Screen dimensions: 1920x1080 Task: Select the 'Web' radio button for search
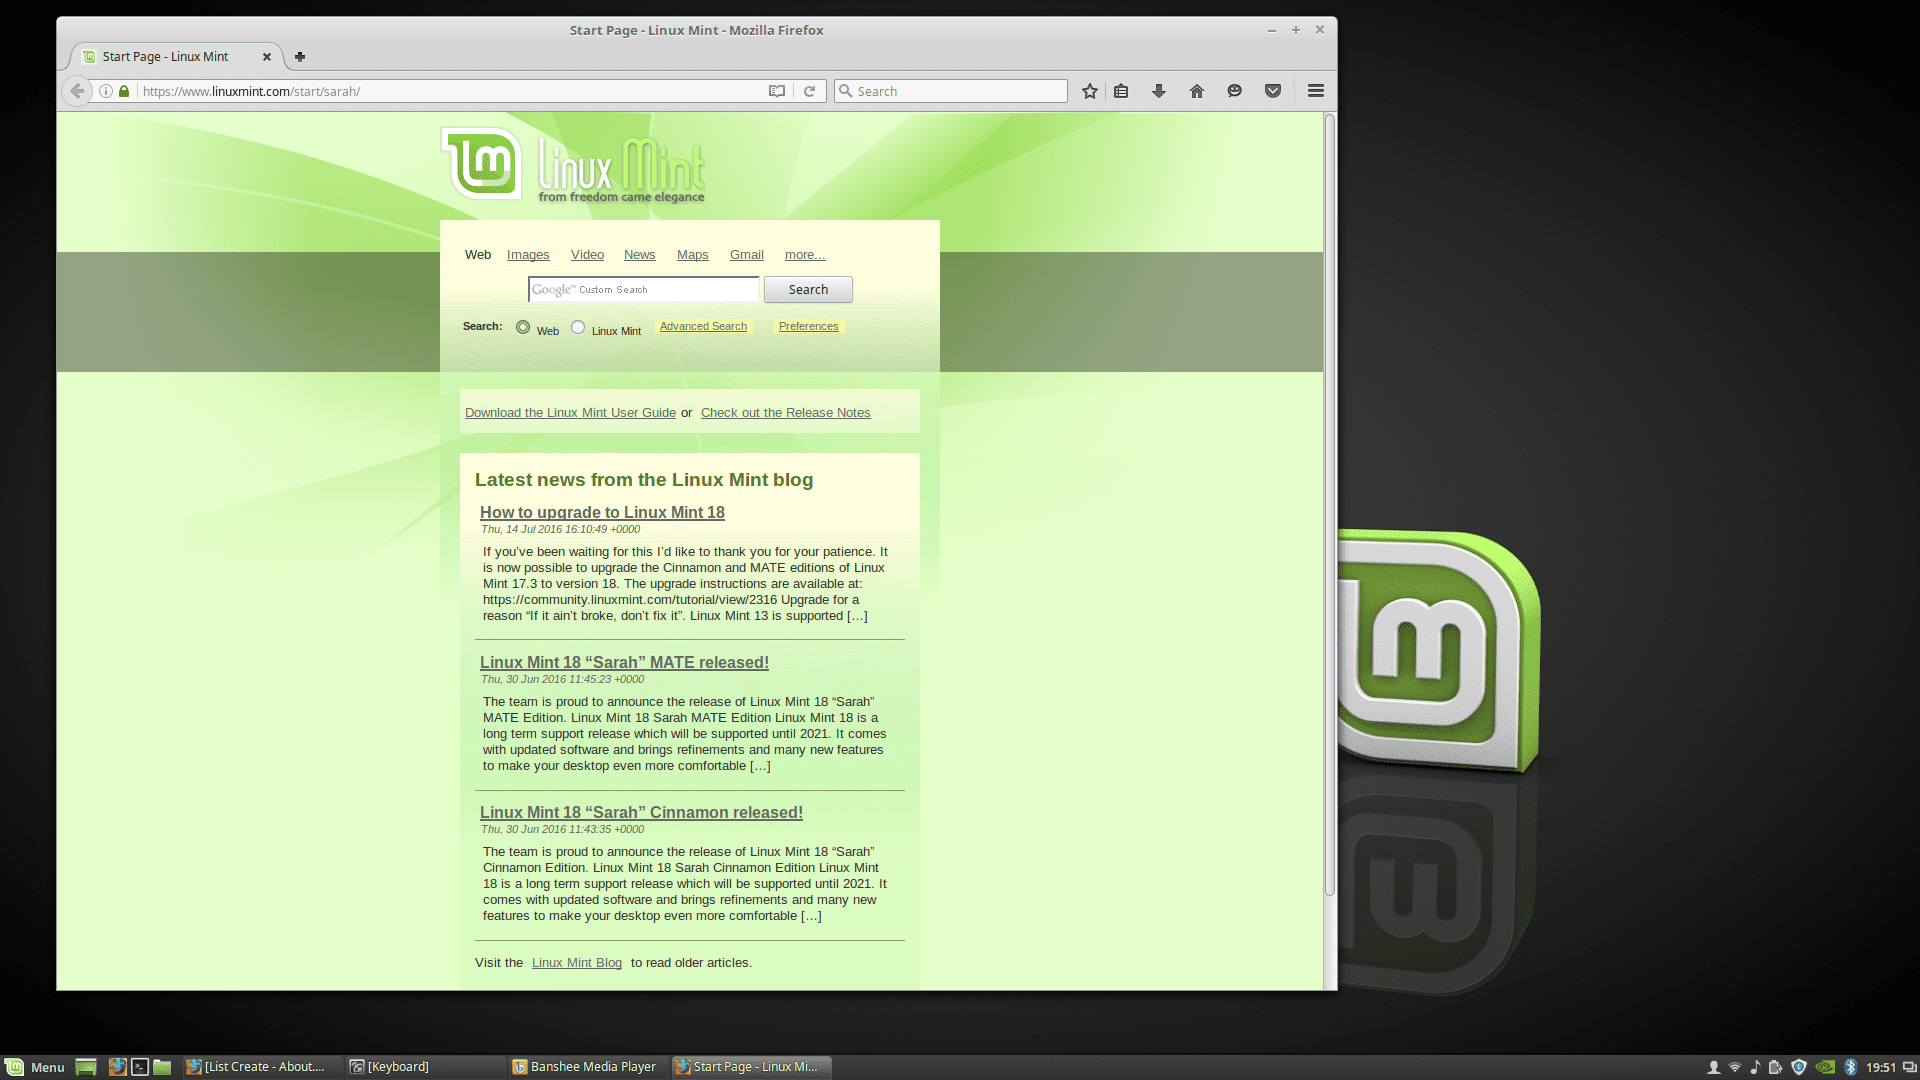[521, 326]
